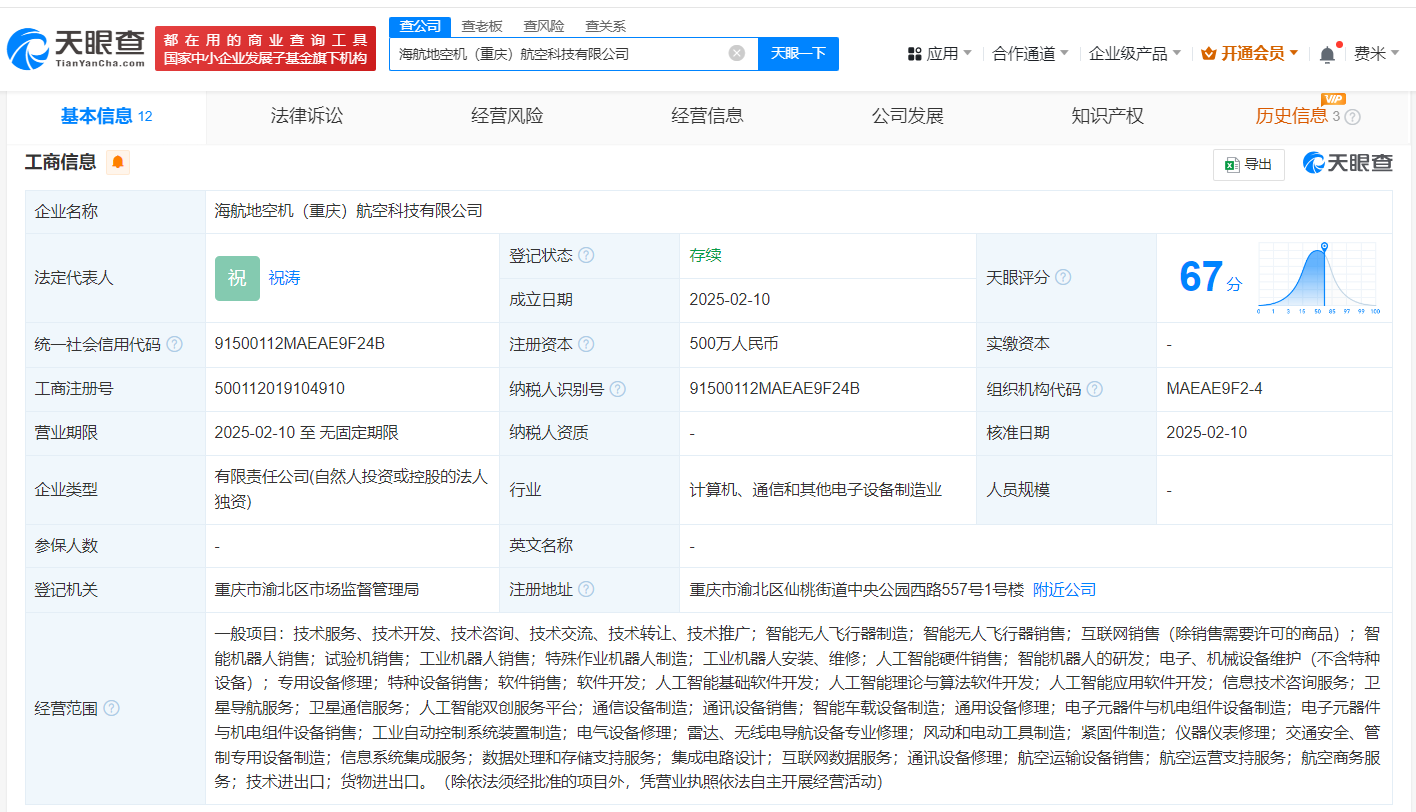Viewport: 1416px width, 812px height.
Task: Click the red promotional banner in header
Action: point(266,48)
